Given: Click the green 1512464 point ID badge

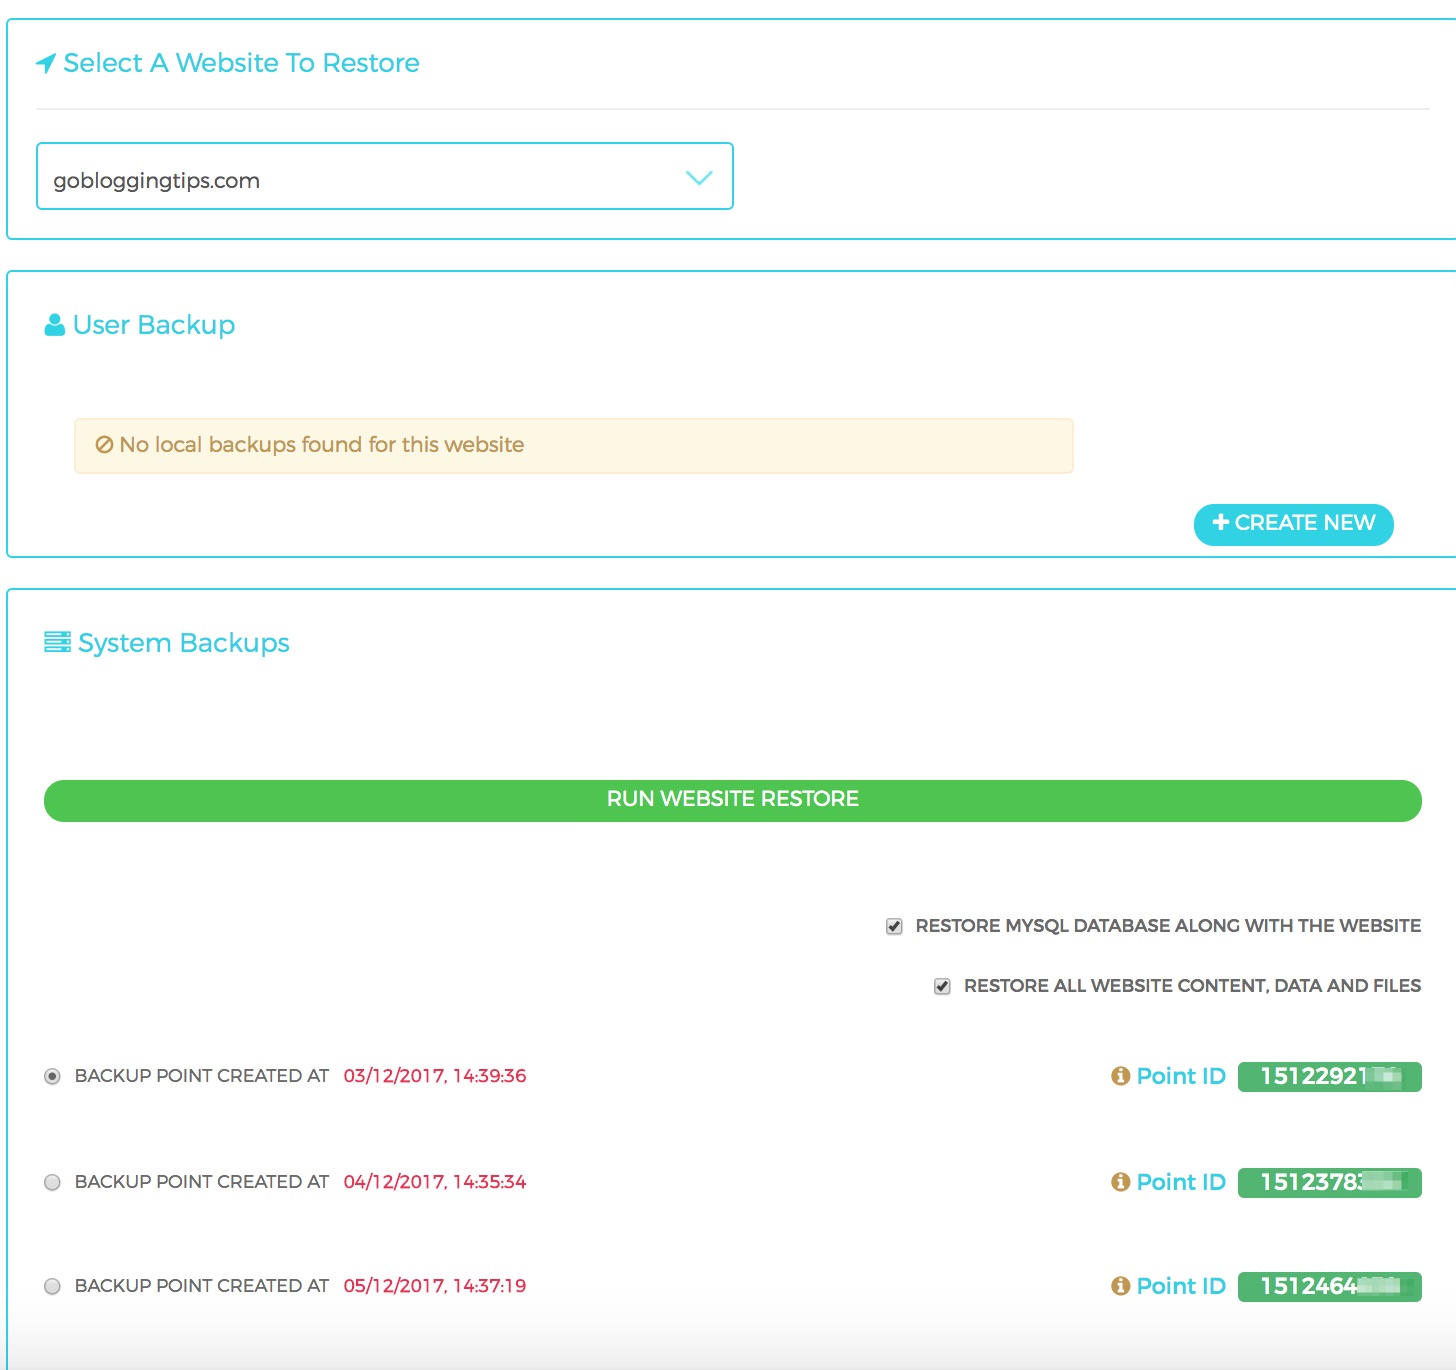Looking at the screenshot, I should tap(1330, 1286).
